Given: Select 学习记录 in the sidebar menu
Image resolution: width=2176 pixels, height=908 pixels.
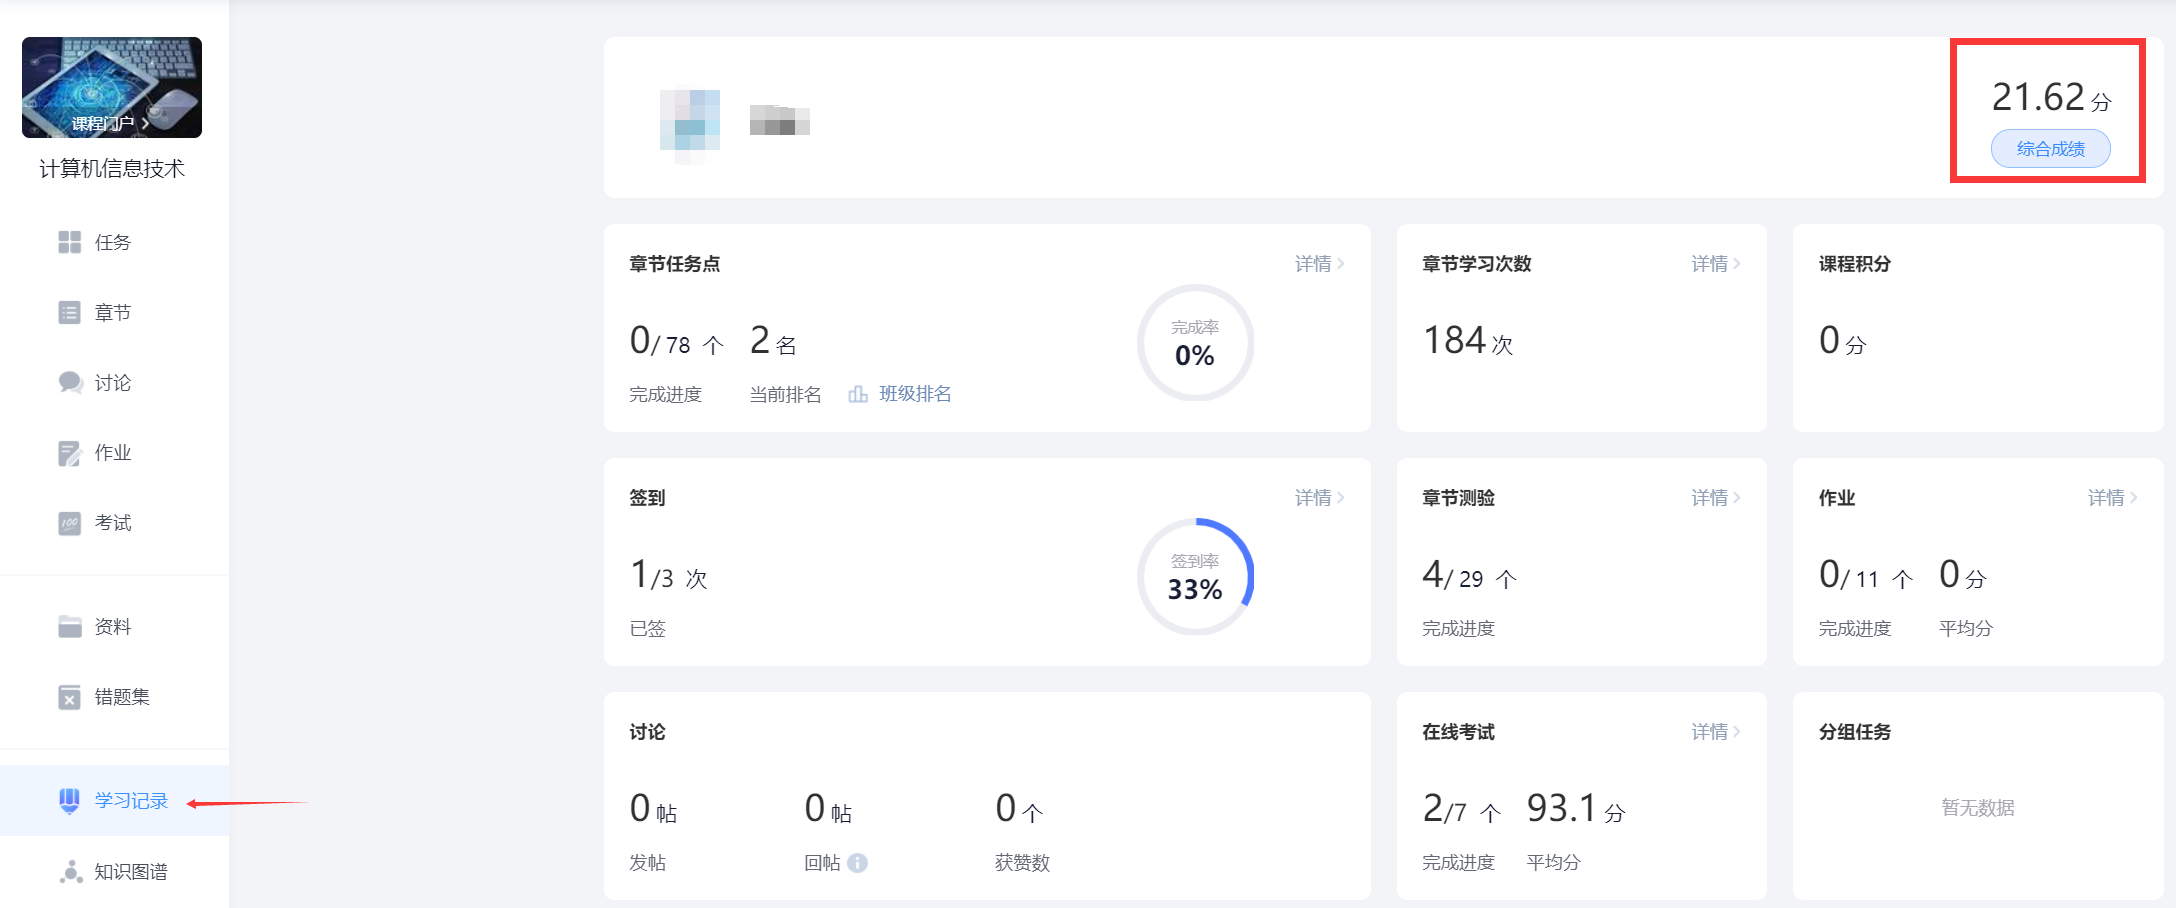Looking at the screenshot, I should coord(131,801).
